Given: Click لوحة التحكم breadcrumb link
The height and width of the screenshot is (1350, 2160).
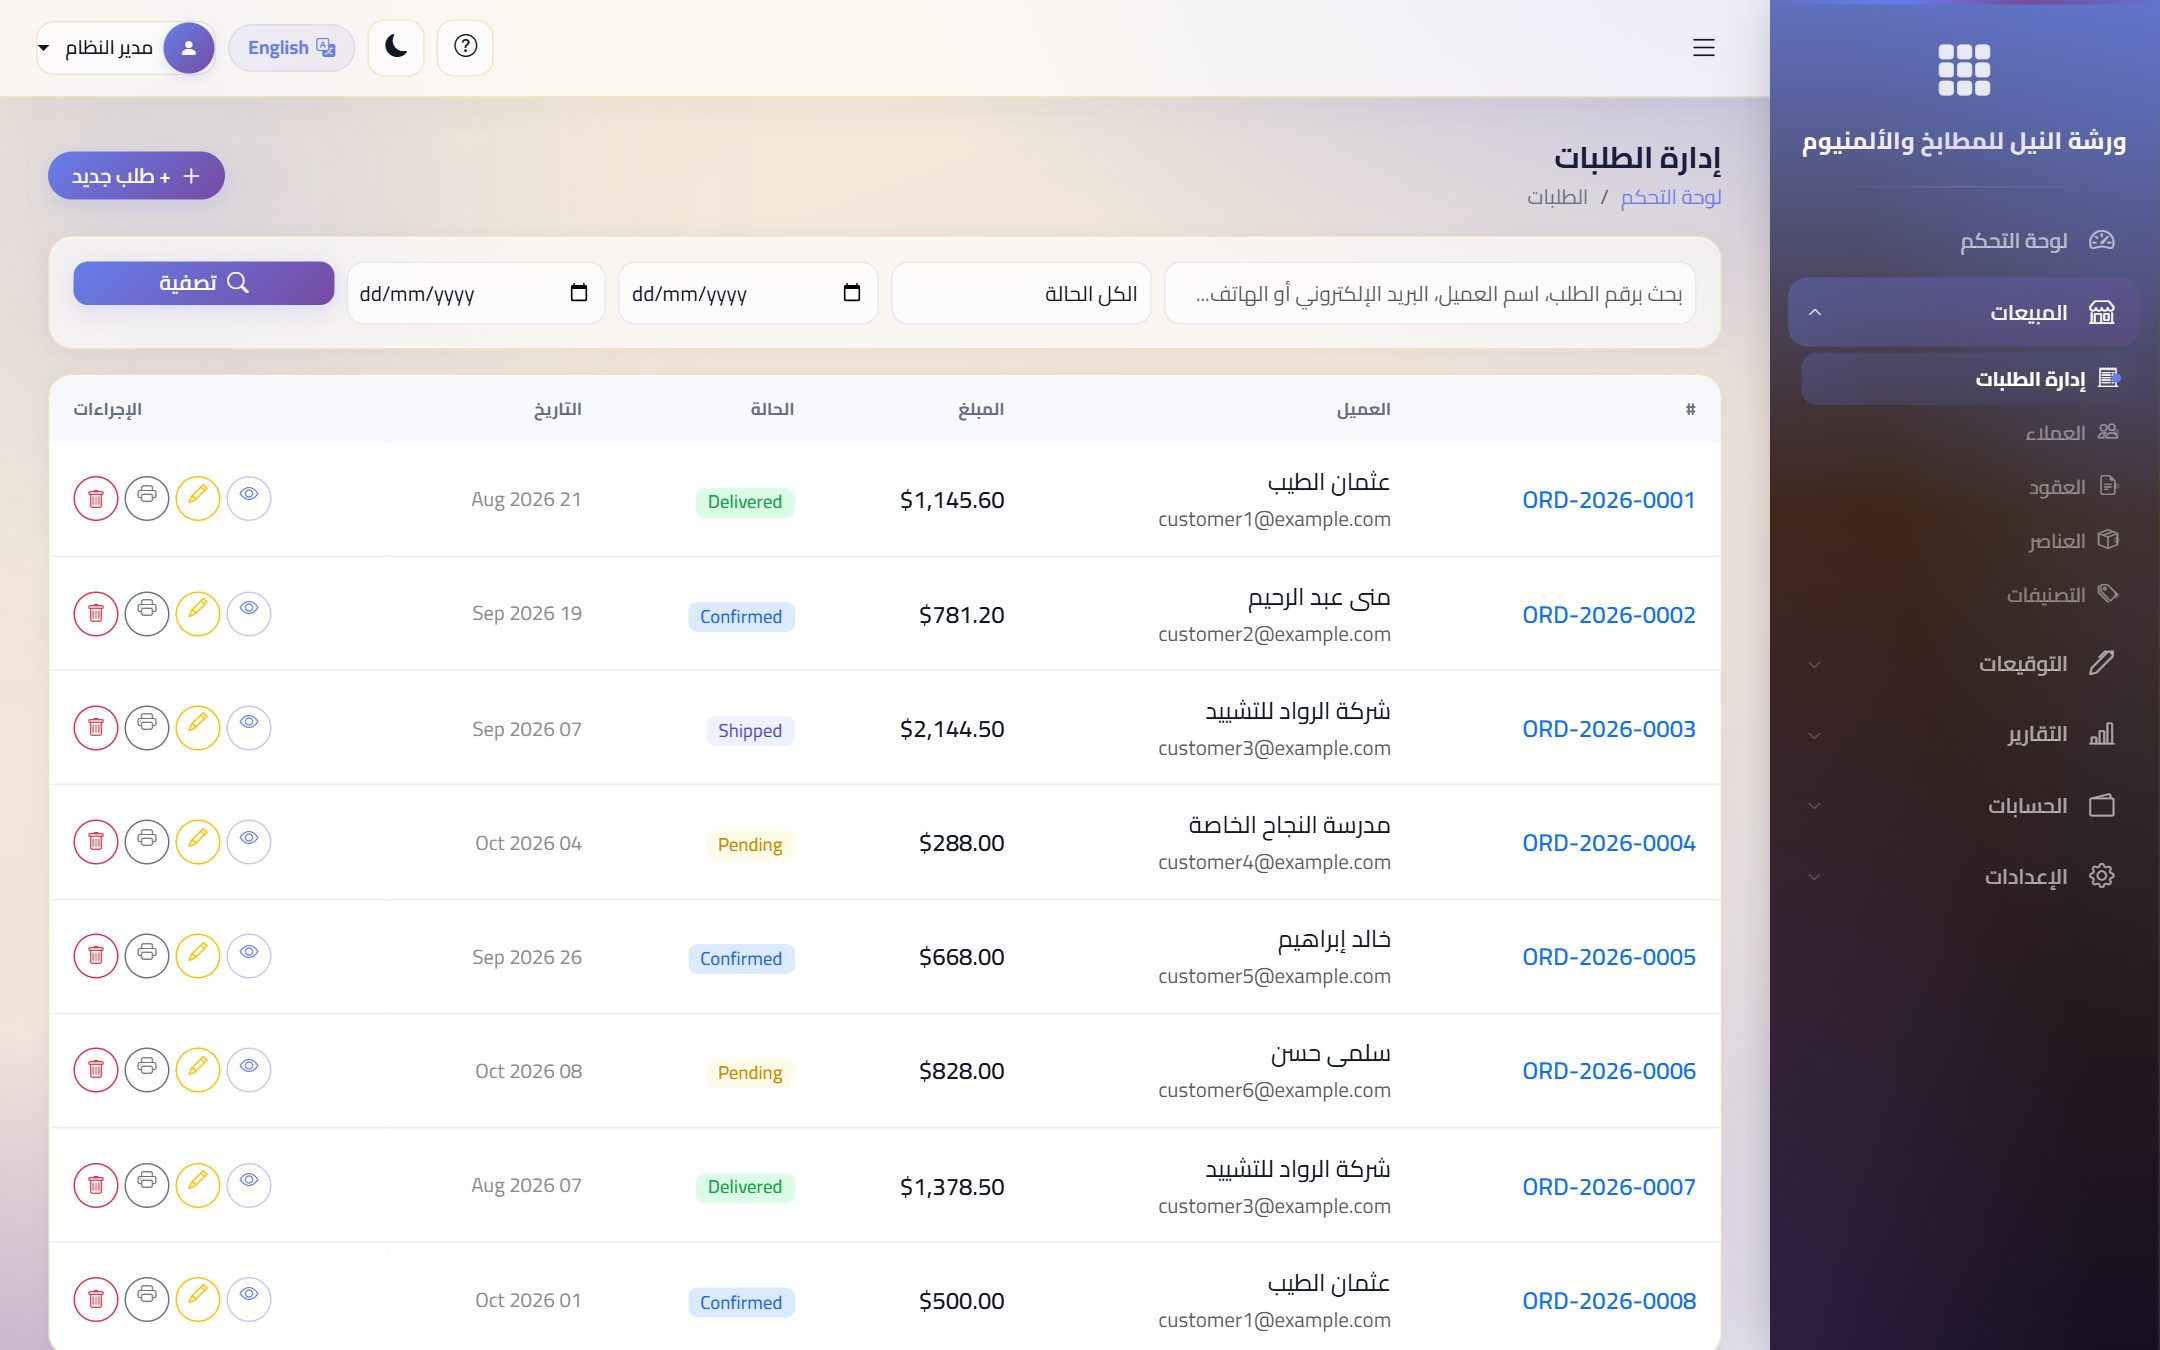Looking at the screenshot, I should point(1671,197).
